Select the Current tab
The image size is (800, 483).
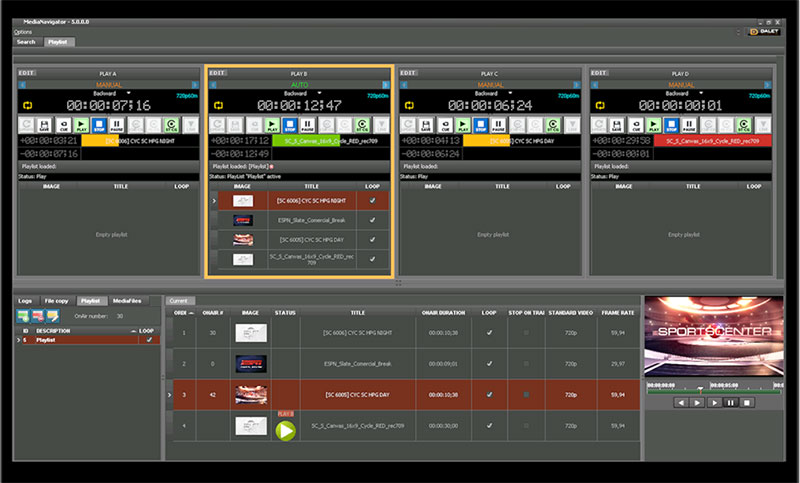pos(179,301)
